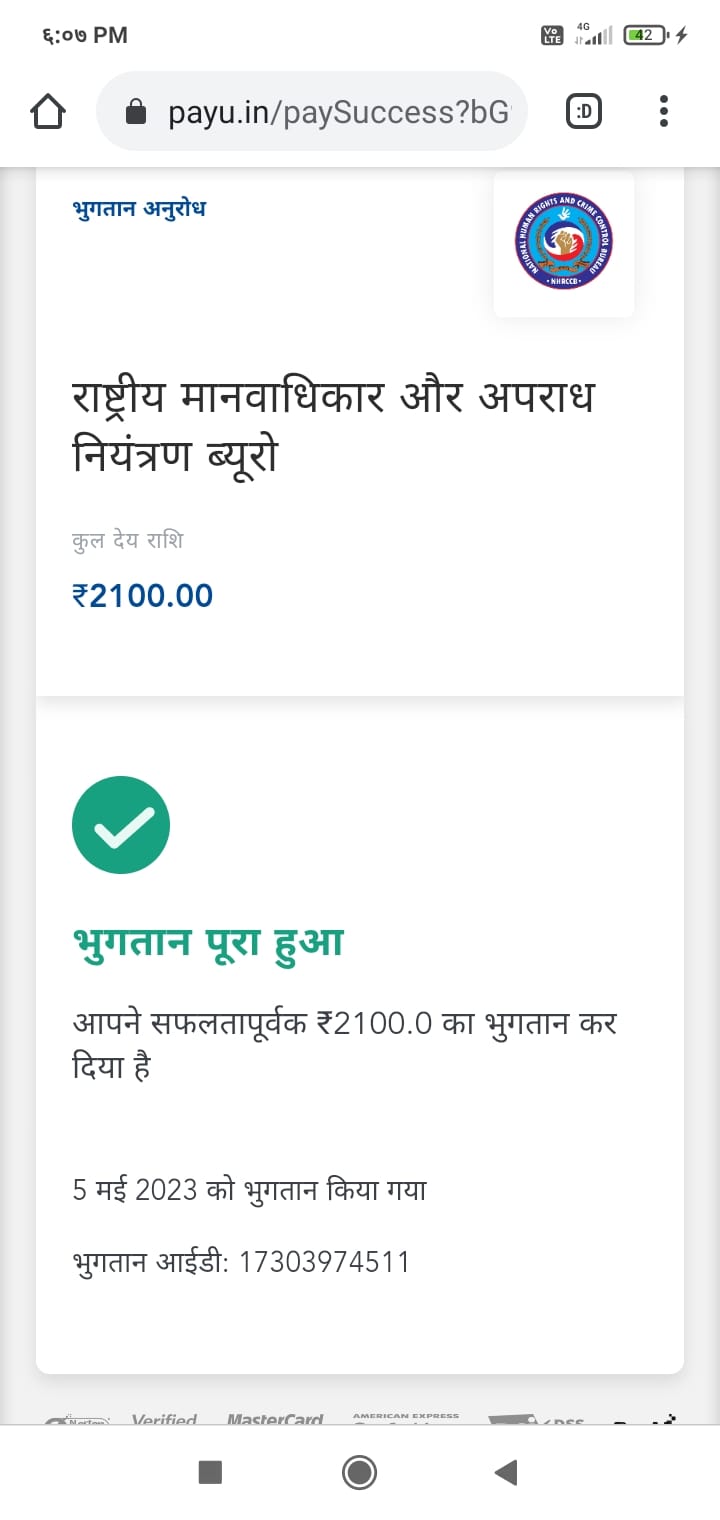Tap the battery indicator in status bar
720x1520 pixels.
pyautogui.click(x=645, y=35)
